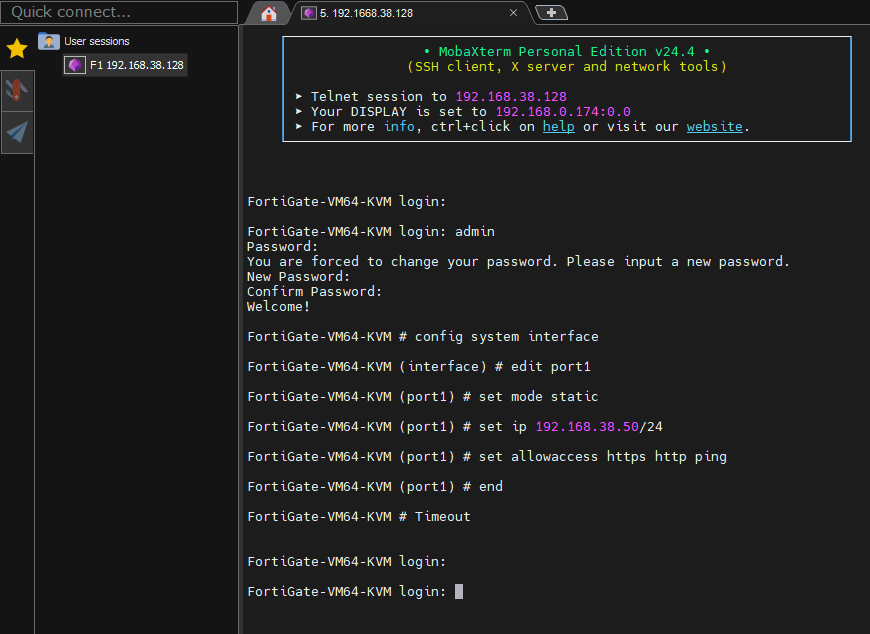Click the 'config system interface' command
The height and width of the screenshot is (634, 870).
click(x=507, y=337)
